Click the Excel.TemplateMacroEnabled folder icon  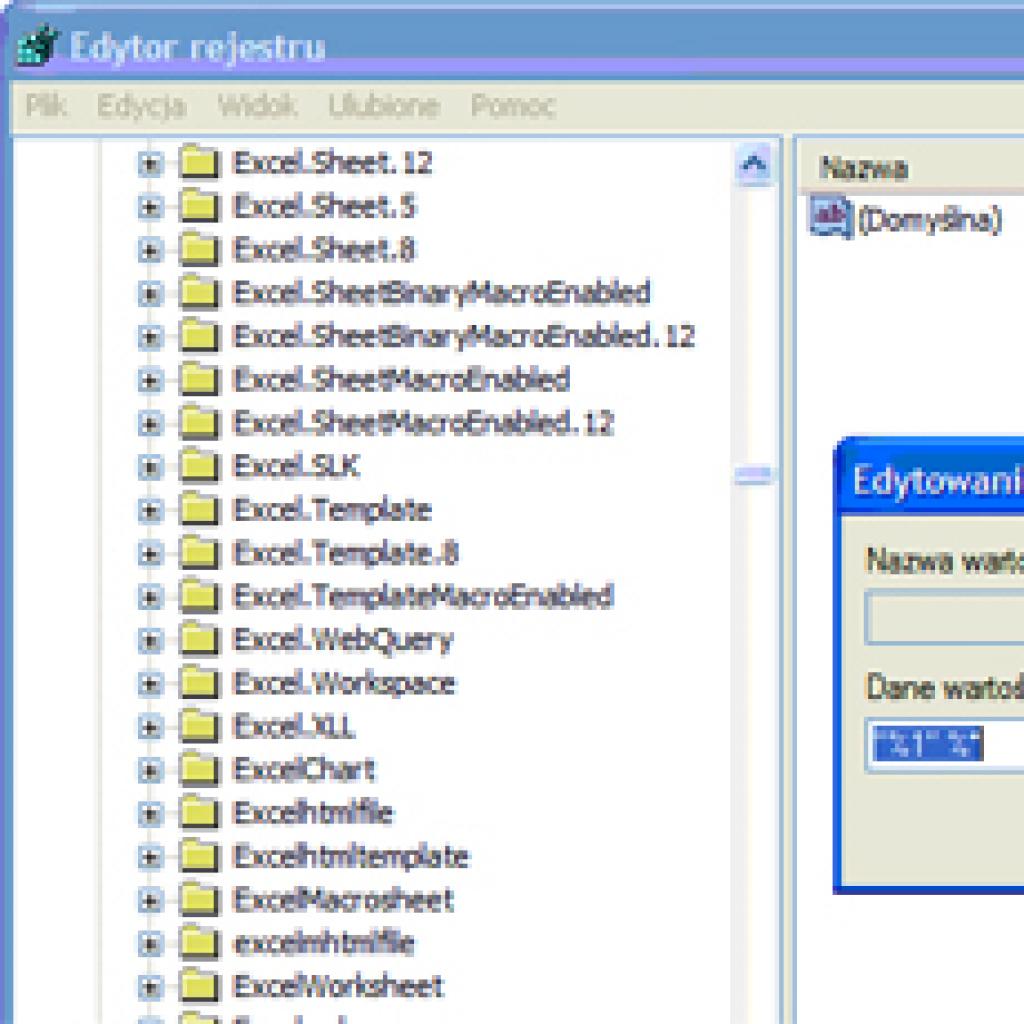coord(199,597)
